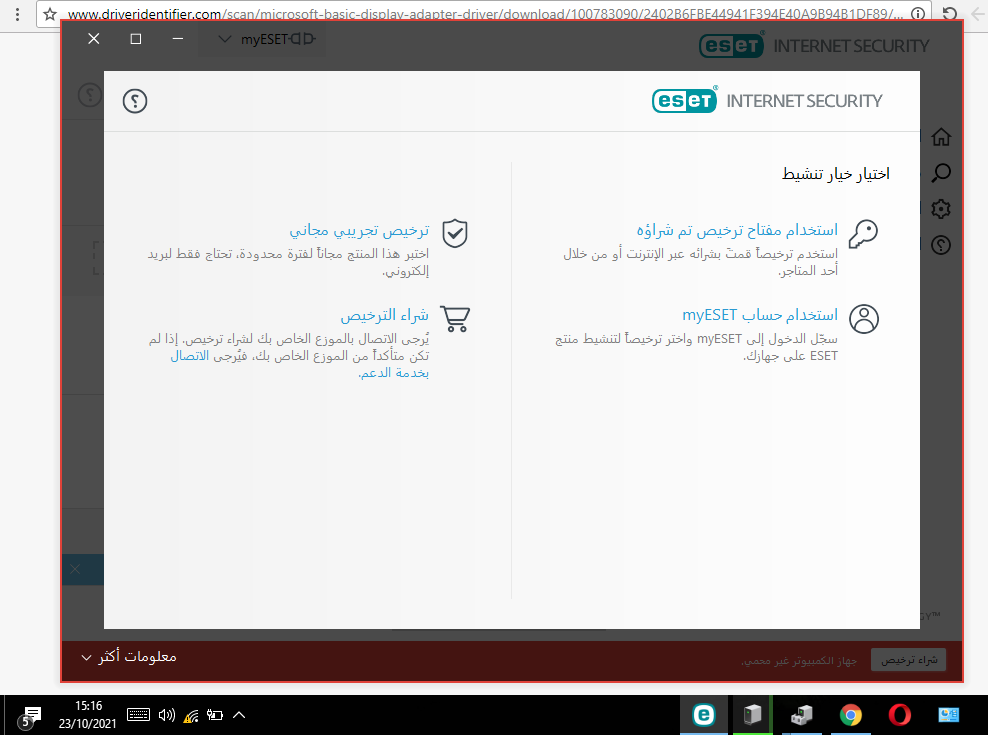Maximize the ESET Internet Security window
Viewport: 988px width, 735px height.
click(135, 39)
